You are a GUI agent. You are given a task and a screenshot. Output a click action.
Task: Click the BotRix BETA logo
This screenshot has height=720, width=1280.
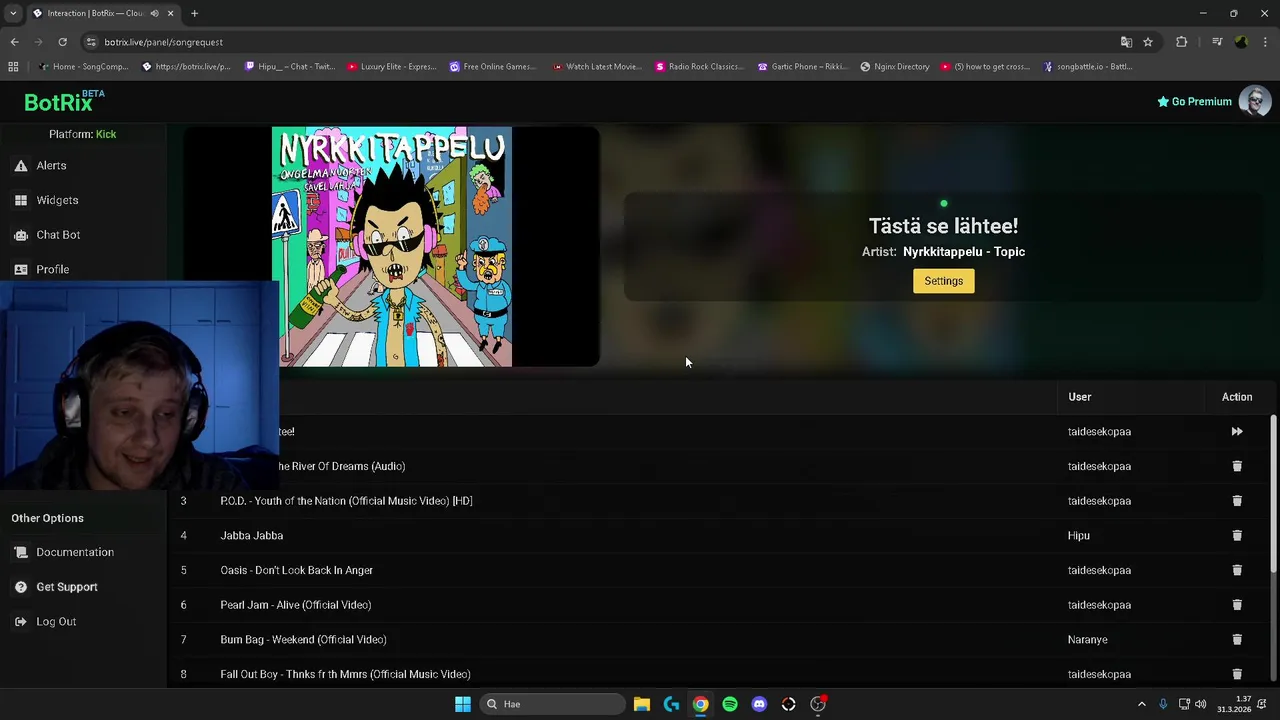pyautogui.click(x=64, y=101)
